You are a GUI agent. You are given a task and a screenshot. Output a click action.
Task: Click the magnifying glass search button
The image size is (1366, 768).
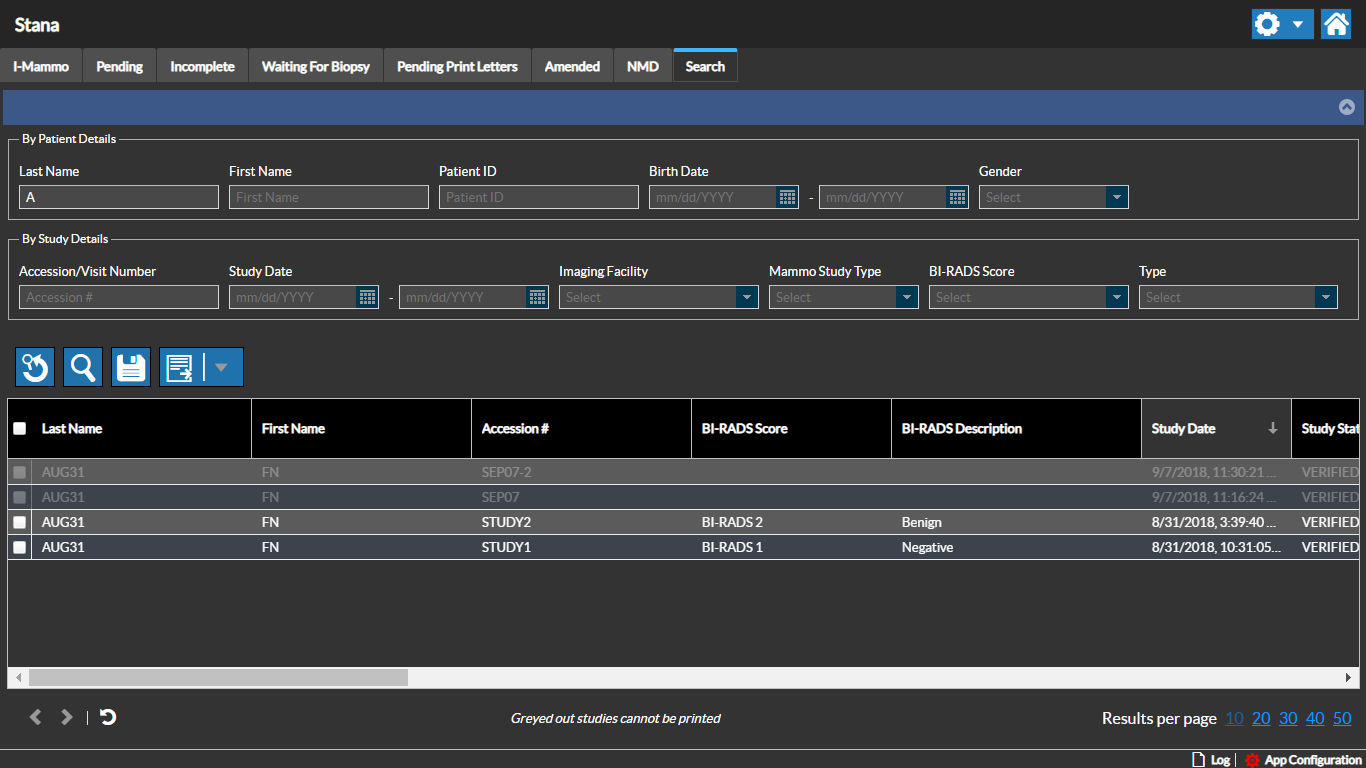pos(83,367)
